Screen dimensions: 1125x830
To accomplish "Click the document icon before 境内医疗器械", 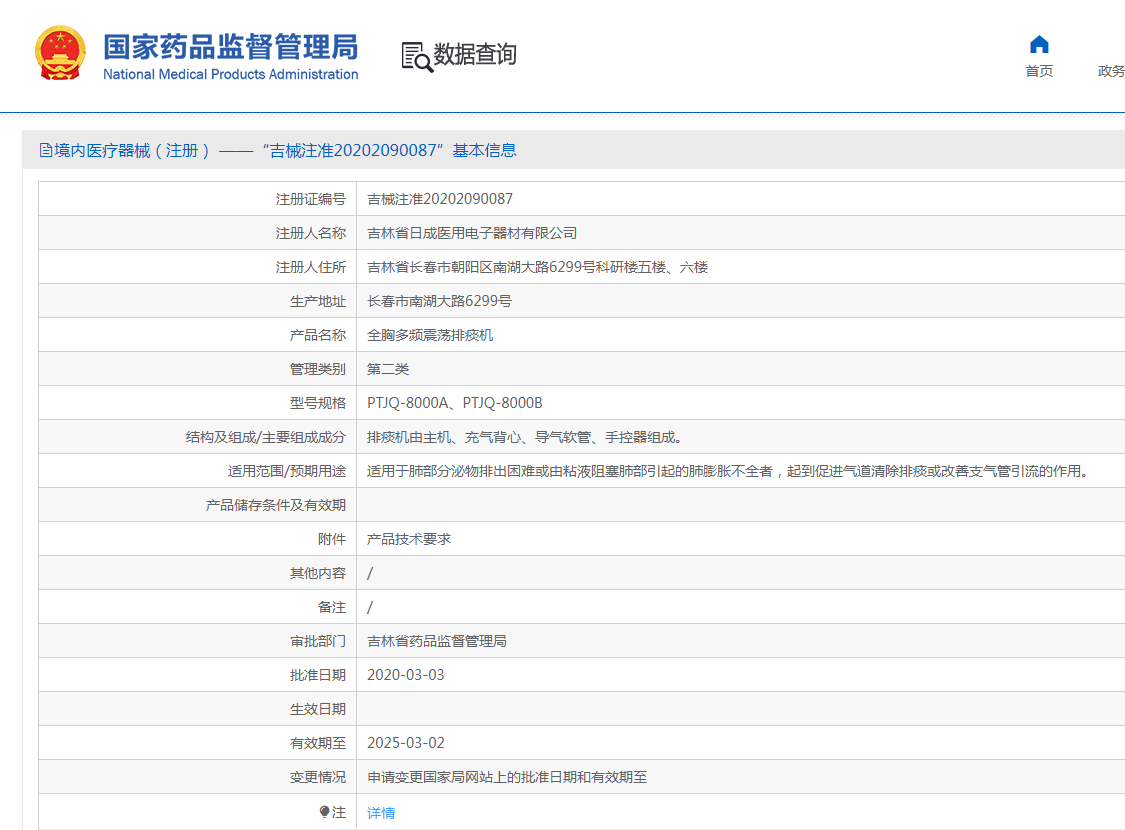I will coord(46,151).
